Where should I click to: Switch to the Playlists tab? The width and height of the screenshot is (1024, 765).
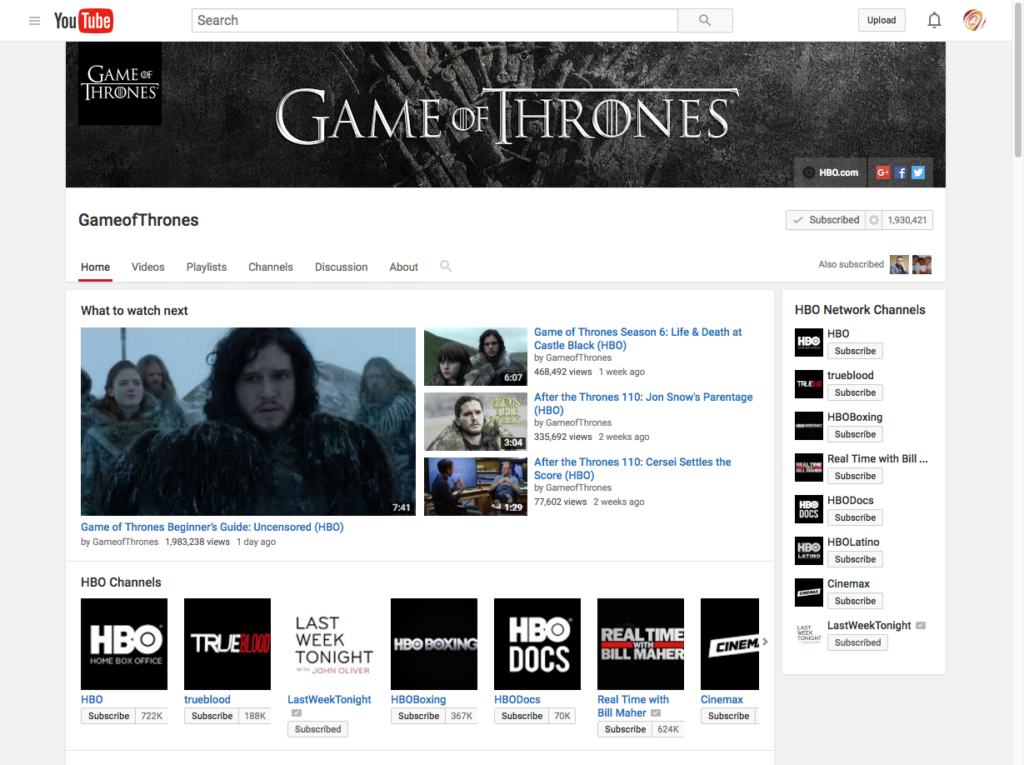tap(206, 267)
